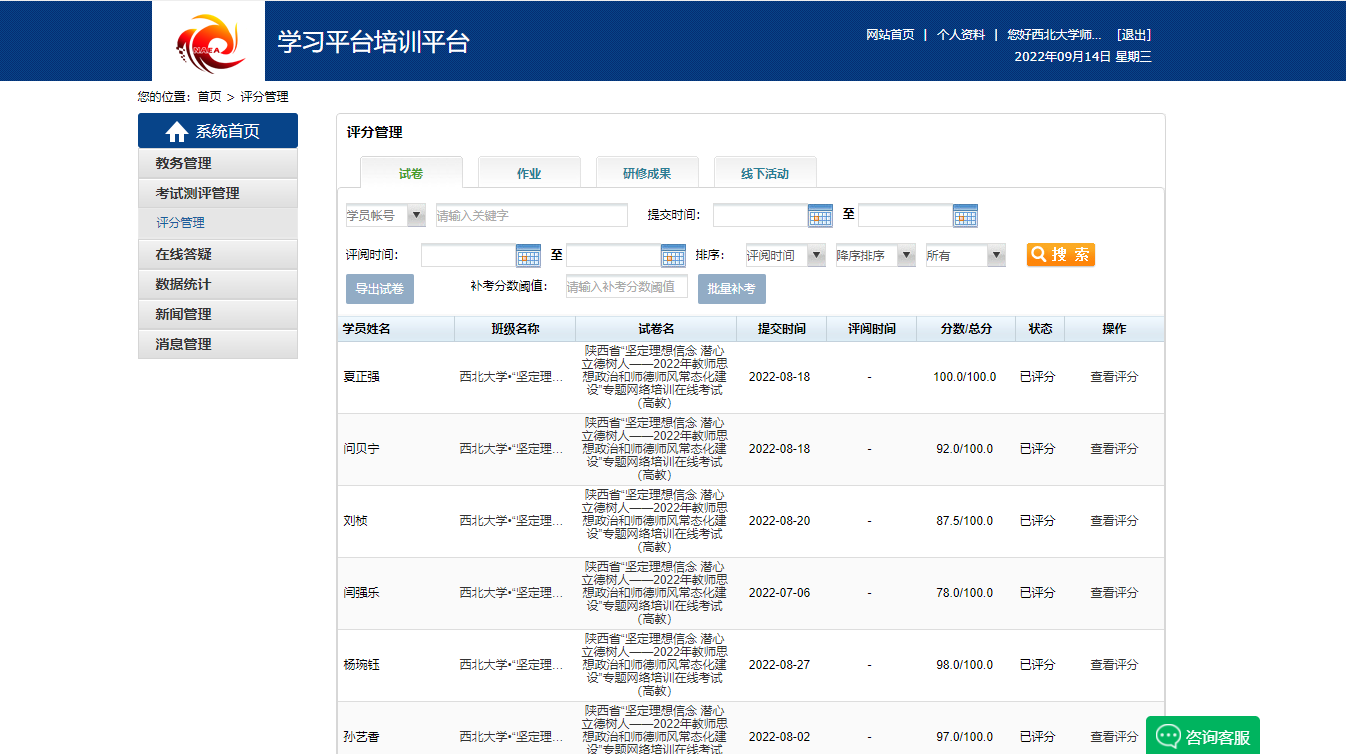Expand 教务管理 in the sidebar menu
This screenshot has width=1346, height=754.
[218, 163]
